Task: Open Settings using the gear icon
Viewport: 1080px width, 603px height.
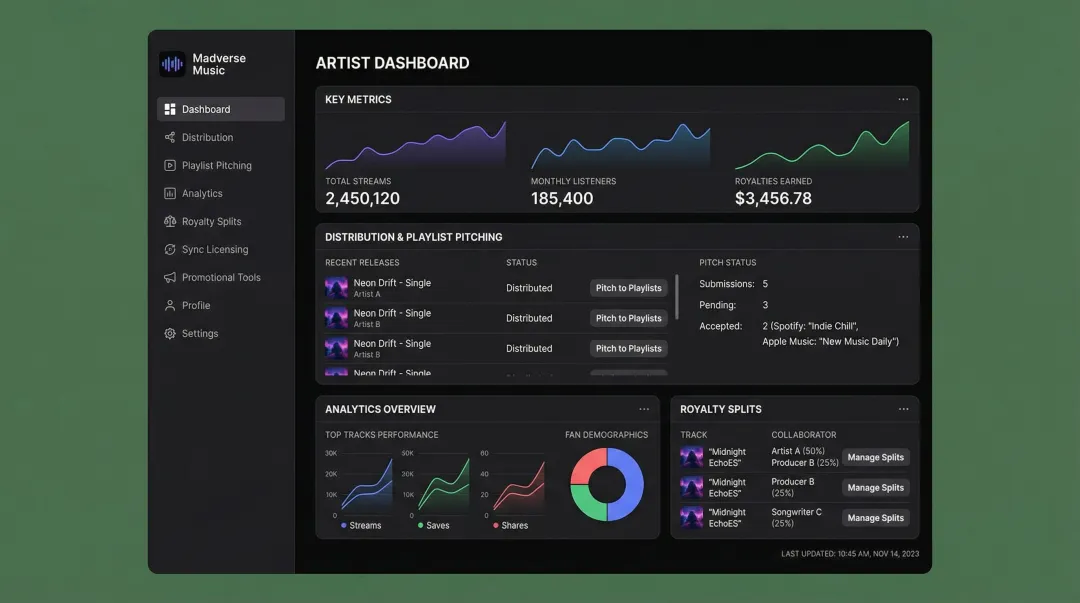Action: (170, 334)
